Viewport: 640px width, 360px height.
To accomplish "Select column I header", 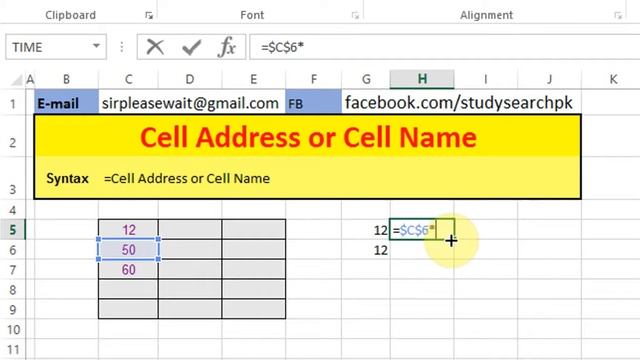I will click(x=486, y=79).
